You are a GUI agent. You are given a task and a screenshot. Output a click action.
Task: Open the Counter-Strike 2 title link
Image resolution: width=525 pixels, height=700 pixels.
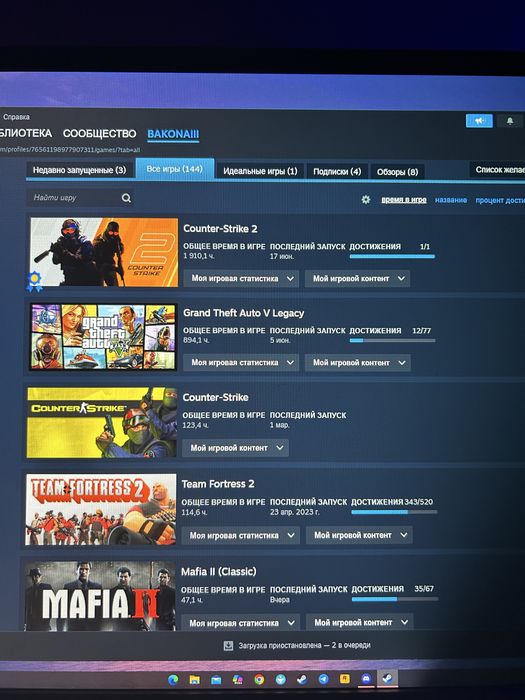[x=220, y=229]
